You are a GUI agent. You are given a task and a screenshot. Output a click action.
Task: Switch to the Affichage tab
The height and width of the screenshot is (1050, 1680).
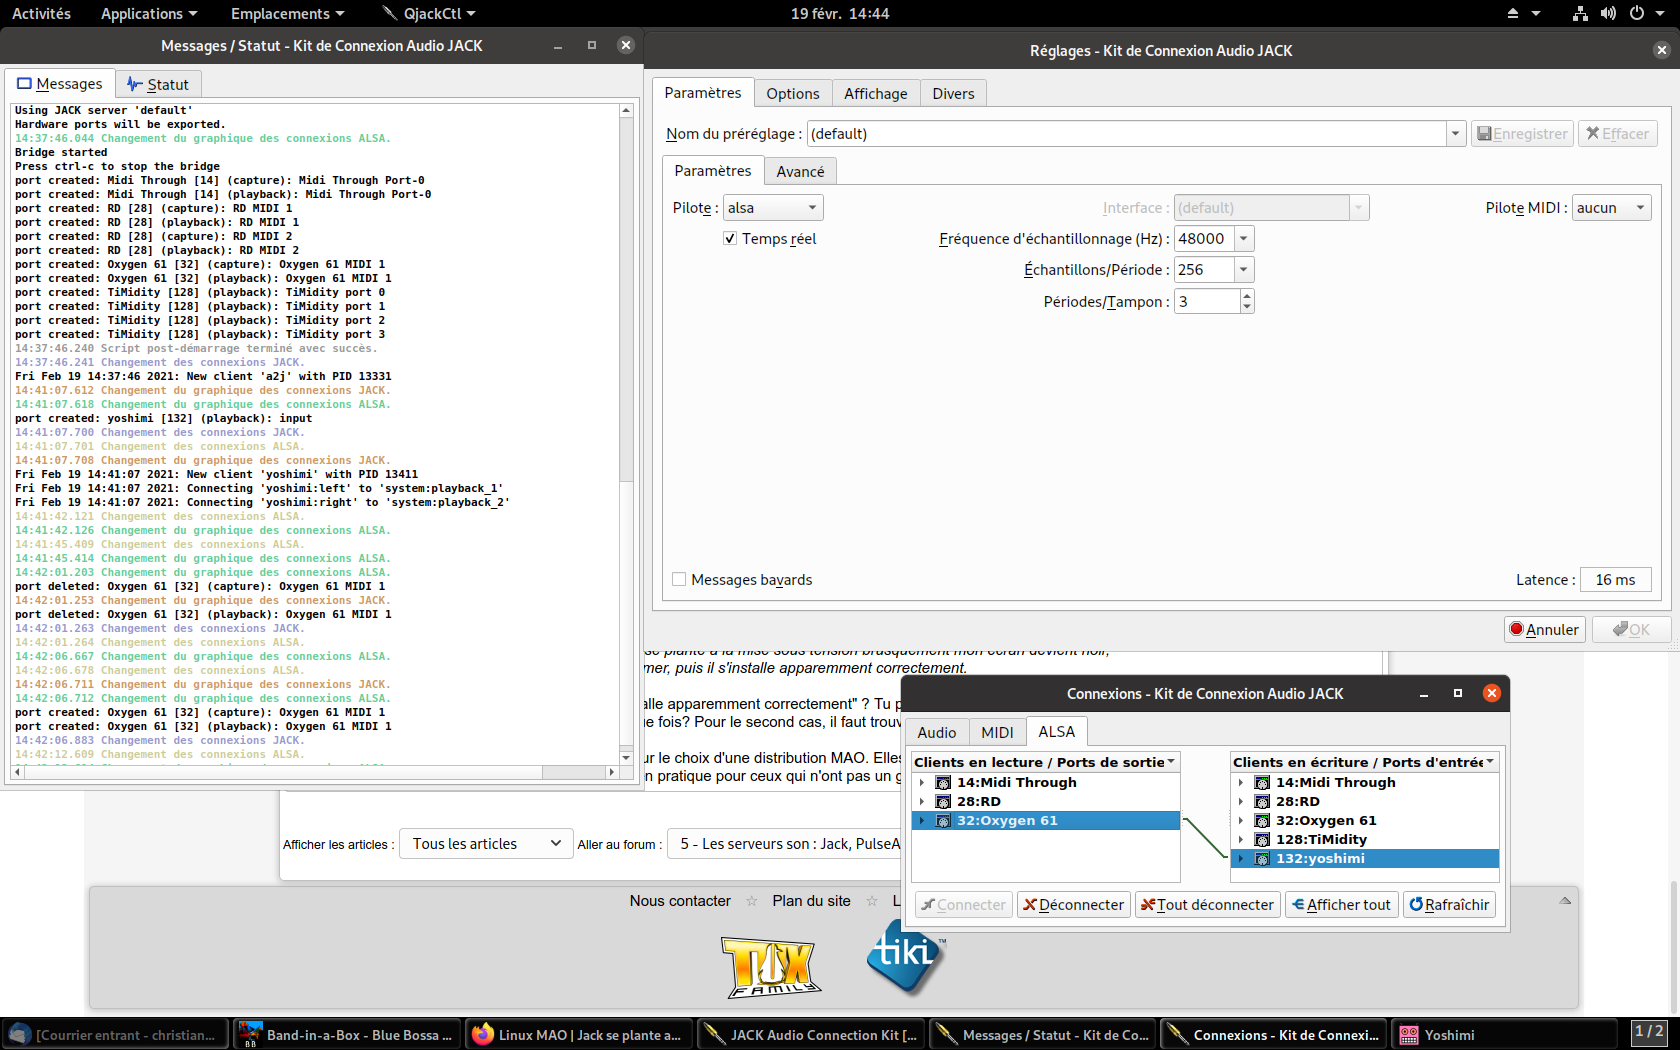click(875, 94)
